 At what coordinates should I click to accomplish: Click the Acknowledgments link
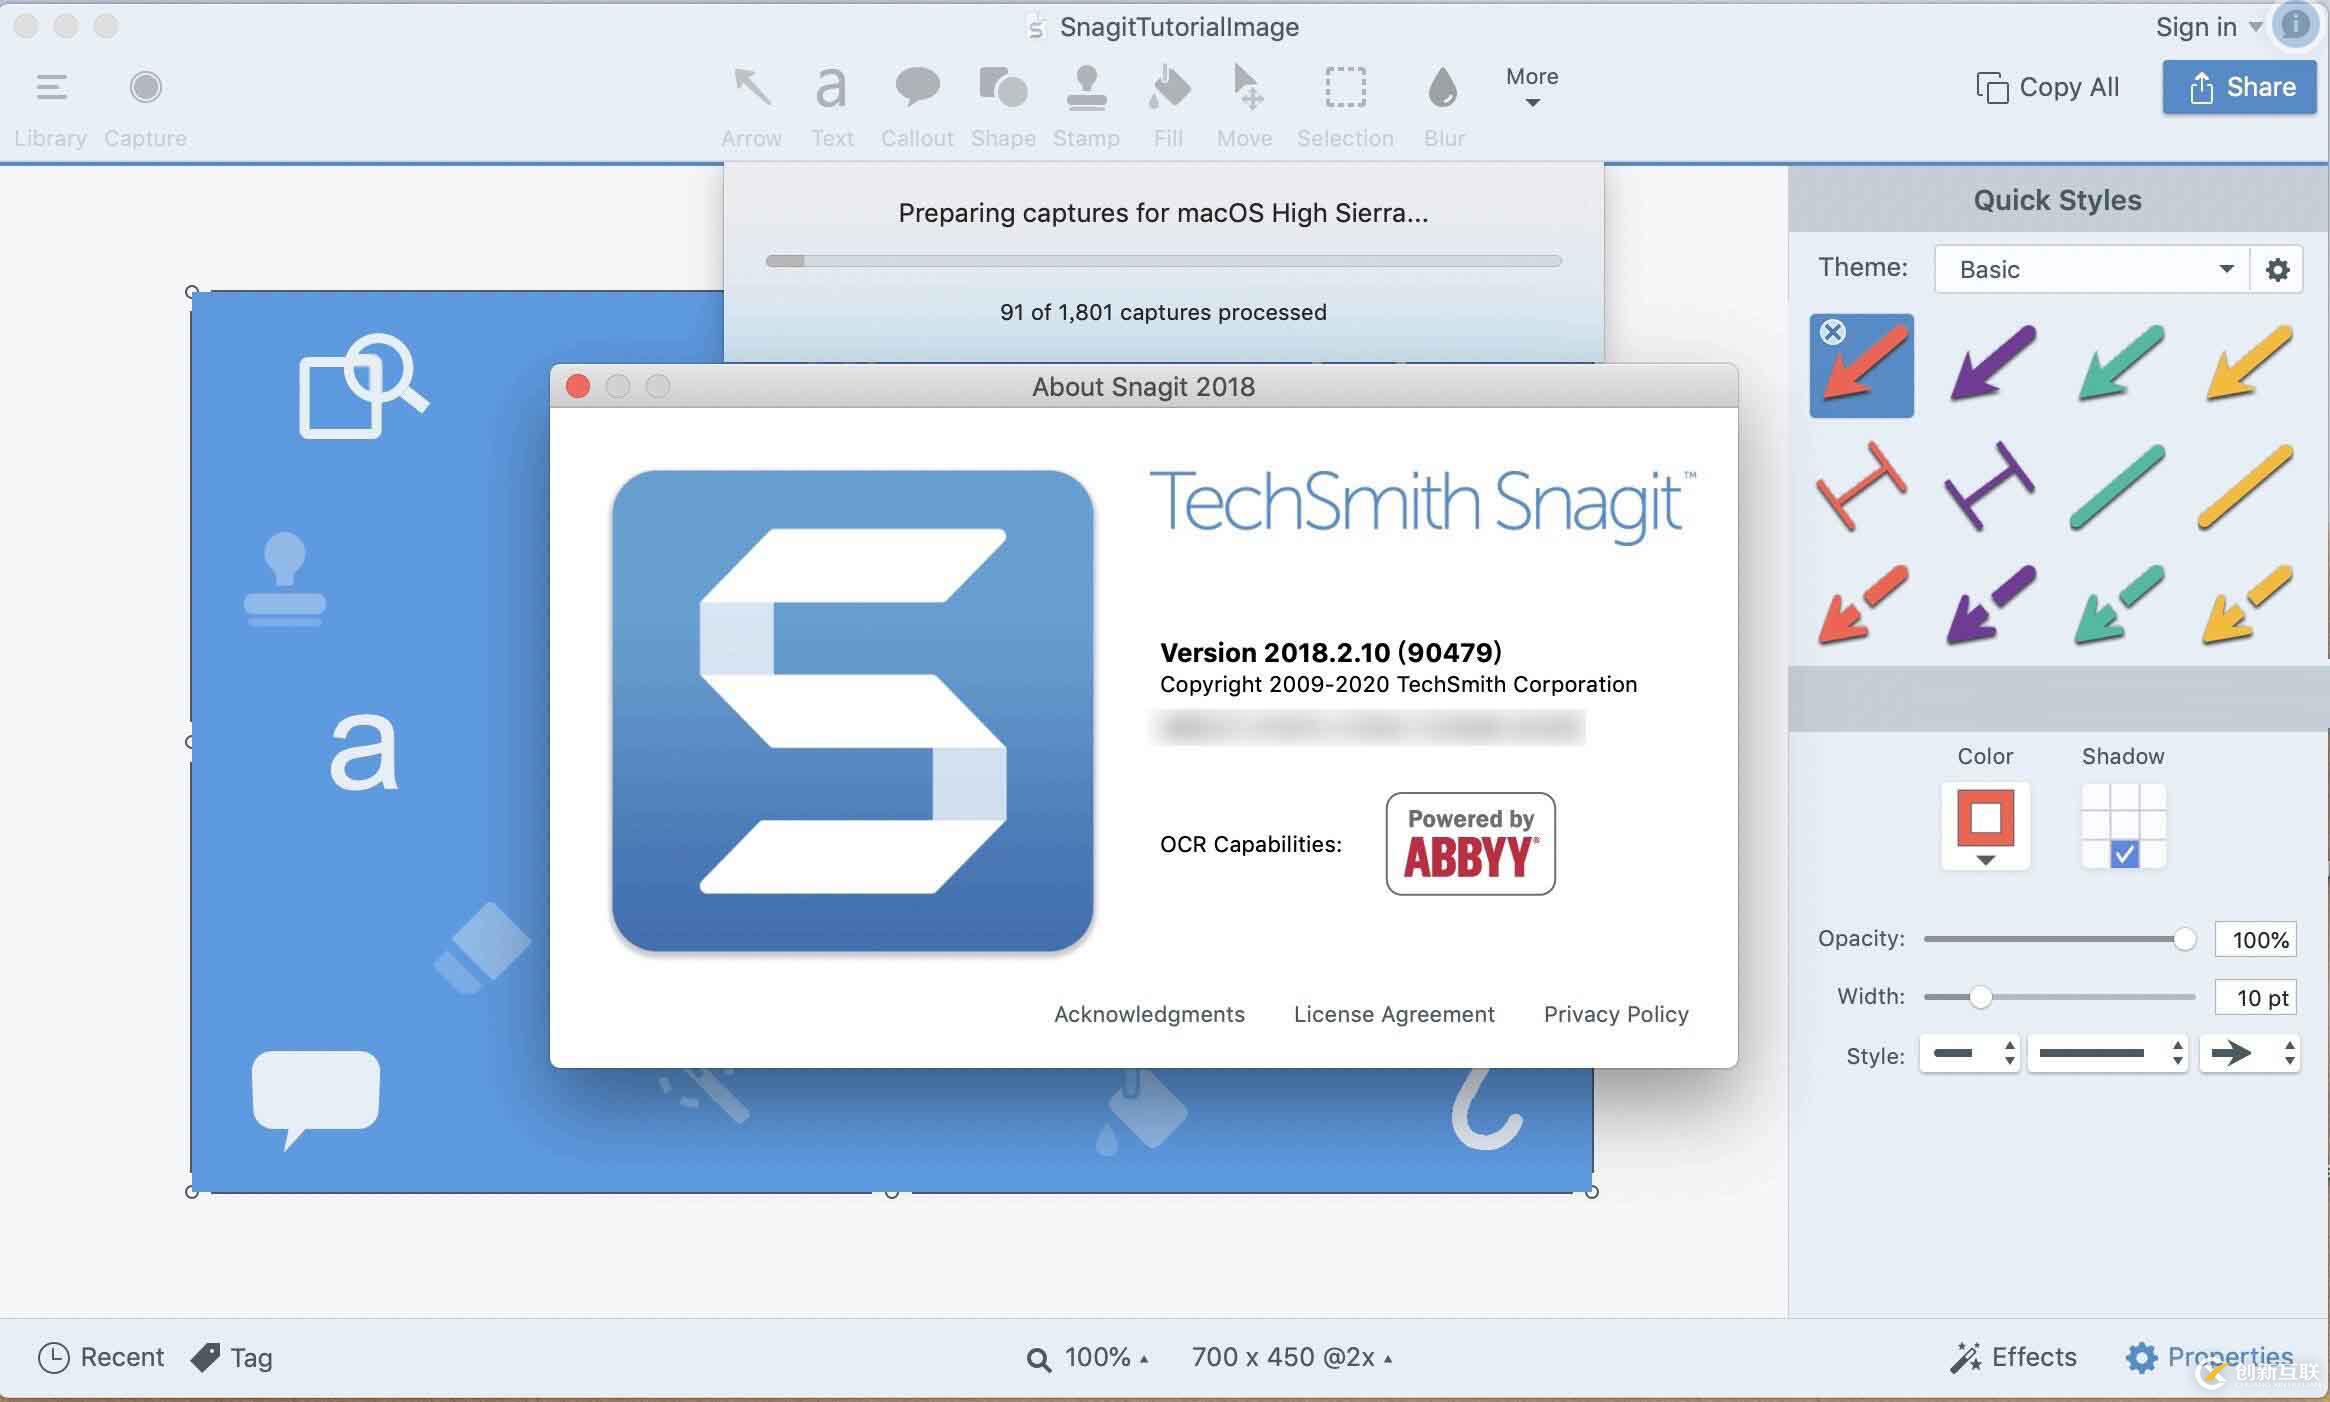(x=1148, y=1014)
